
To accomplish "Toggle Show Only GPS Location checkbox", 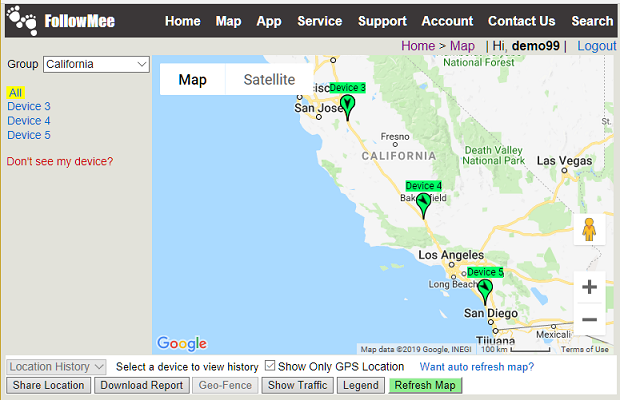I will click(x=270, y=366).
